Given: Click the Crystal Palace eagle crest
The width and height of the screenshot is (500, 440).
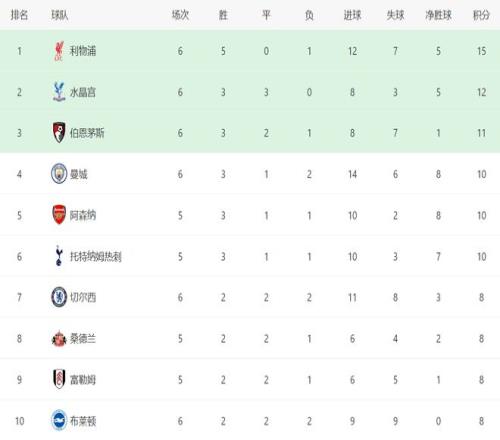Looking at the screenshot, I should pyautogui.click(x=59, y=92).
